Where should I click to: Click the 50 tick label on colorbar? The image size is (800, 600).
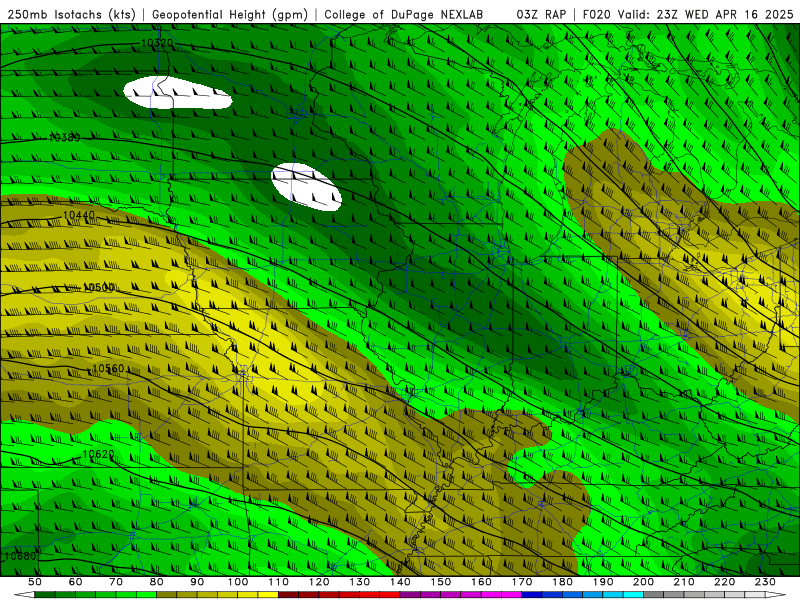[x=35, y=582]
